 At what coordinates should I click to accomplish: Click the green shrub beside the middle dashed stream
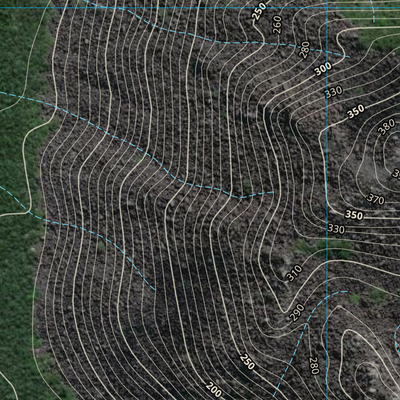point(247,185)
